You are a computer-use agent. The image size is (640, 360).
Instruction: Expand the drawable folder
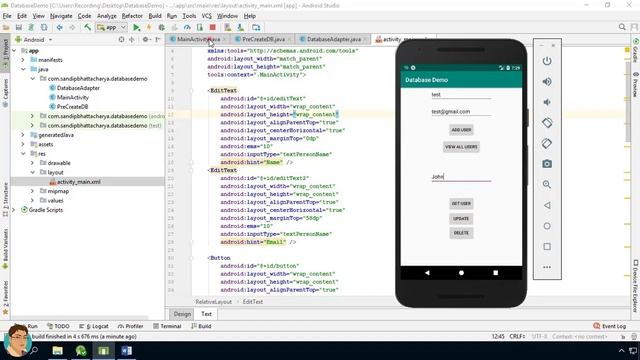pos(32,163)
